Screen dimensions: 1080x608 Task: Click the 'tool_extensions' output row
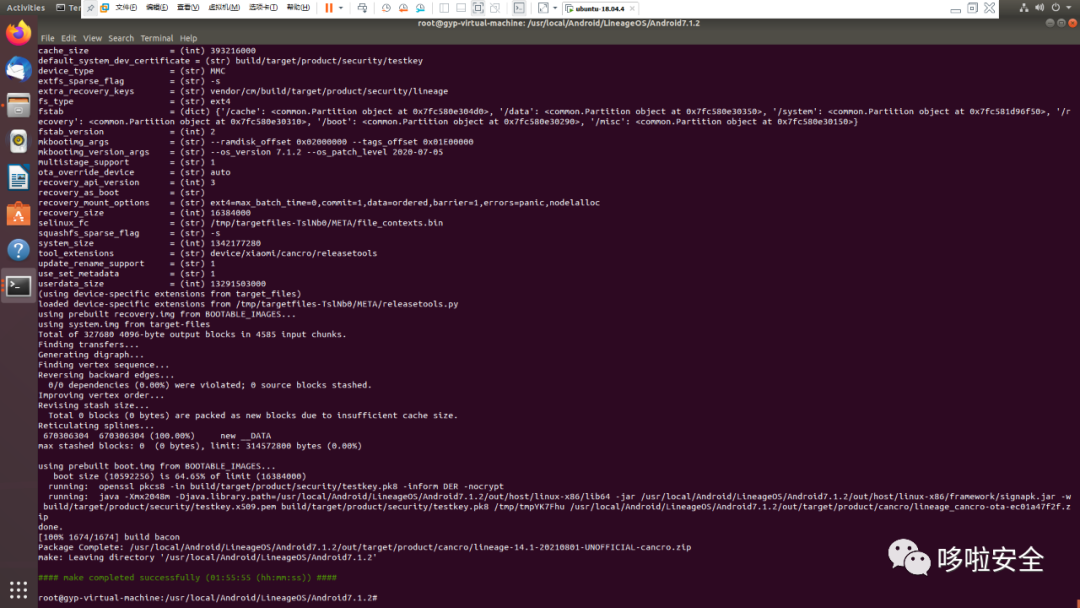coord(207,253)
